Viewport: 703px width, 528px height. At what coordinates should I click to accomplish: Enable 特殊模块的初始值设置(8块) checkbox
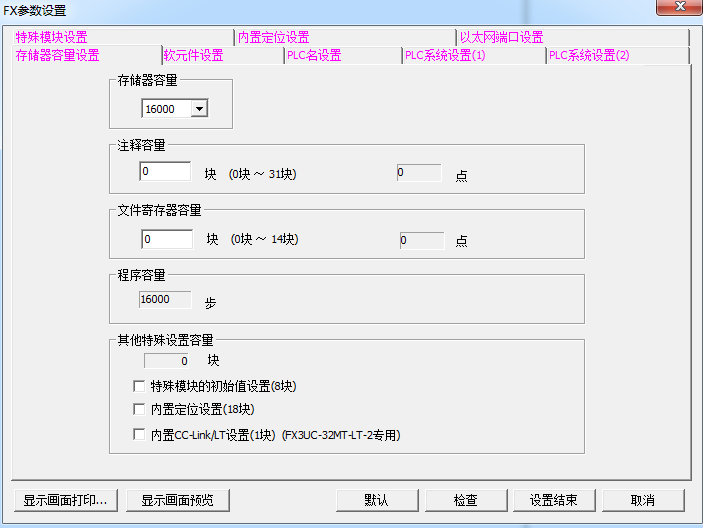139,386
